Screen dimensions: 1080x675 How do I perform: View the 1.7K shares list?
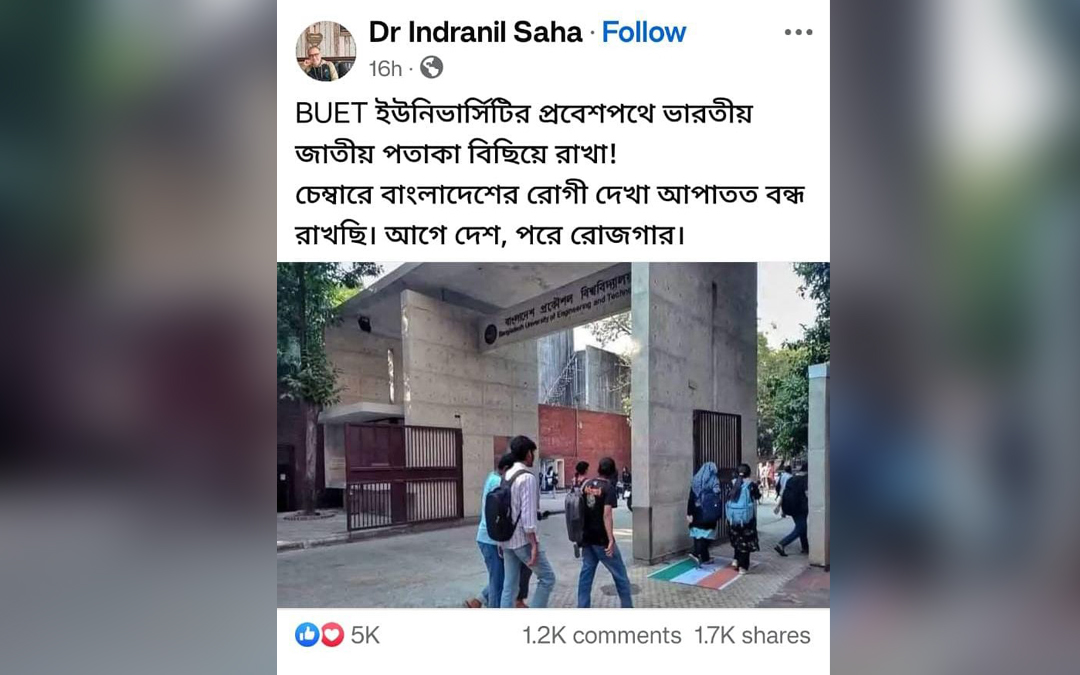coord(752,635)
